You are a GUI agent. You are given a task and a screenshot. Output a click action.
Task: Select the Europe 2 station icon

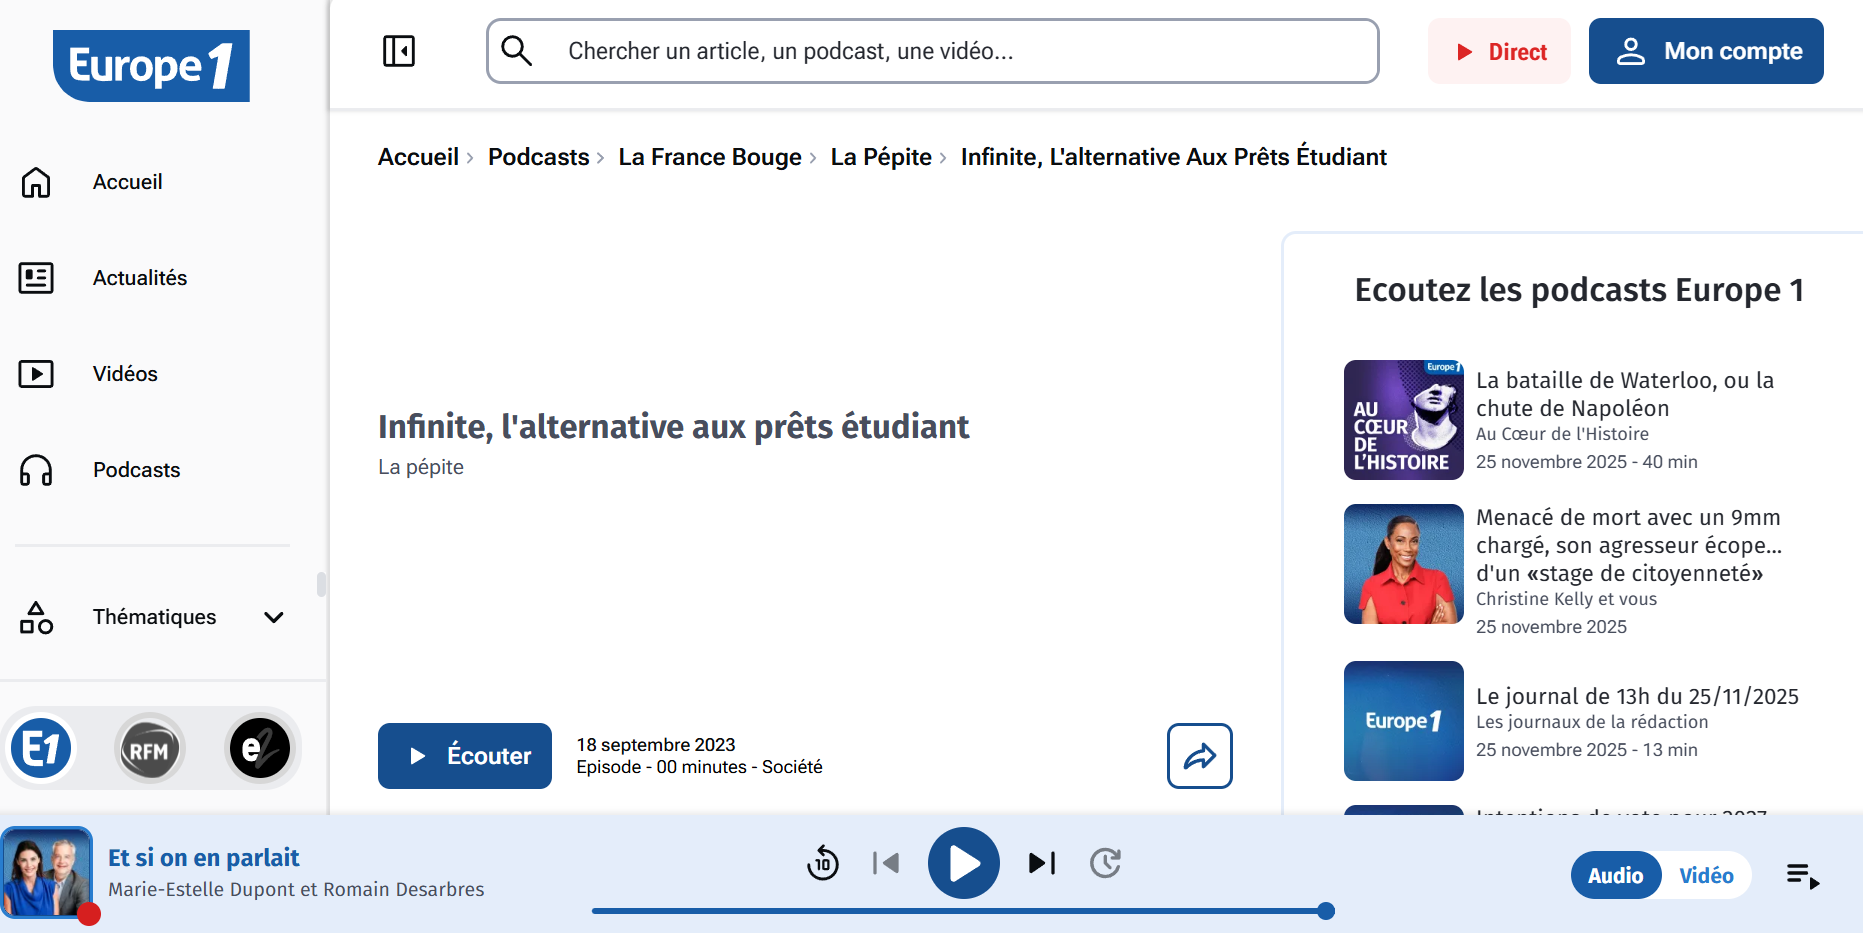coord(259,749)
